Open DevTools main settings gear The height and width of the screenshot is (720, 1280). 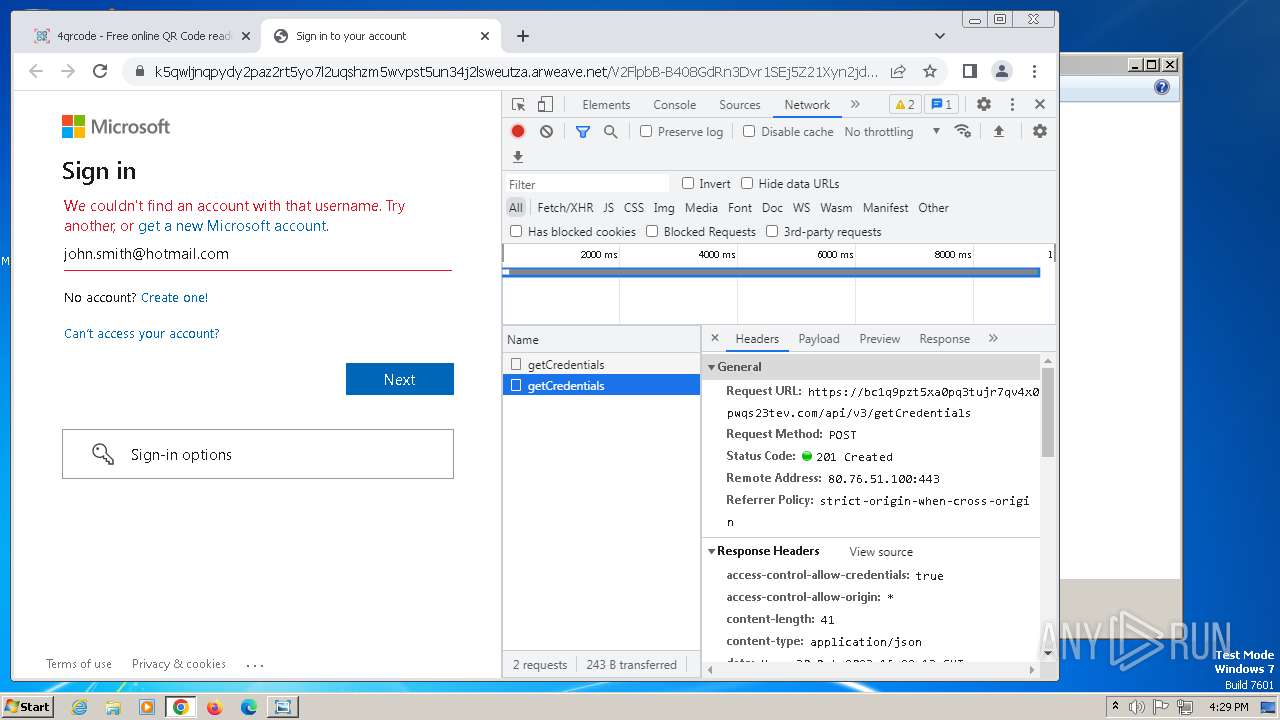(984, 104)
